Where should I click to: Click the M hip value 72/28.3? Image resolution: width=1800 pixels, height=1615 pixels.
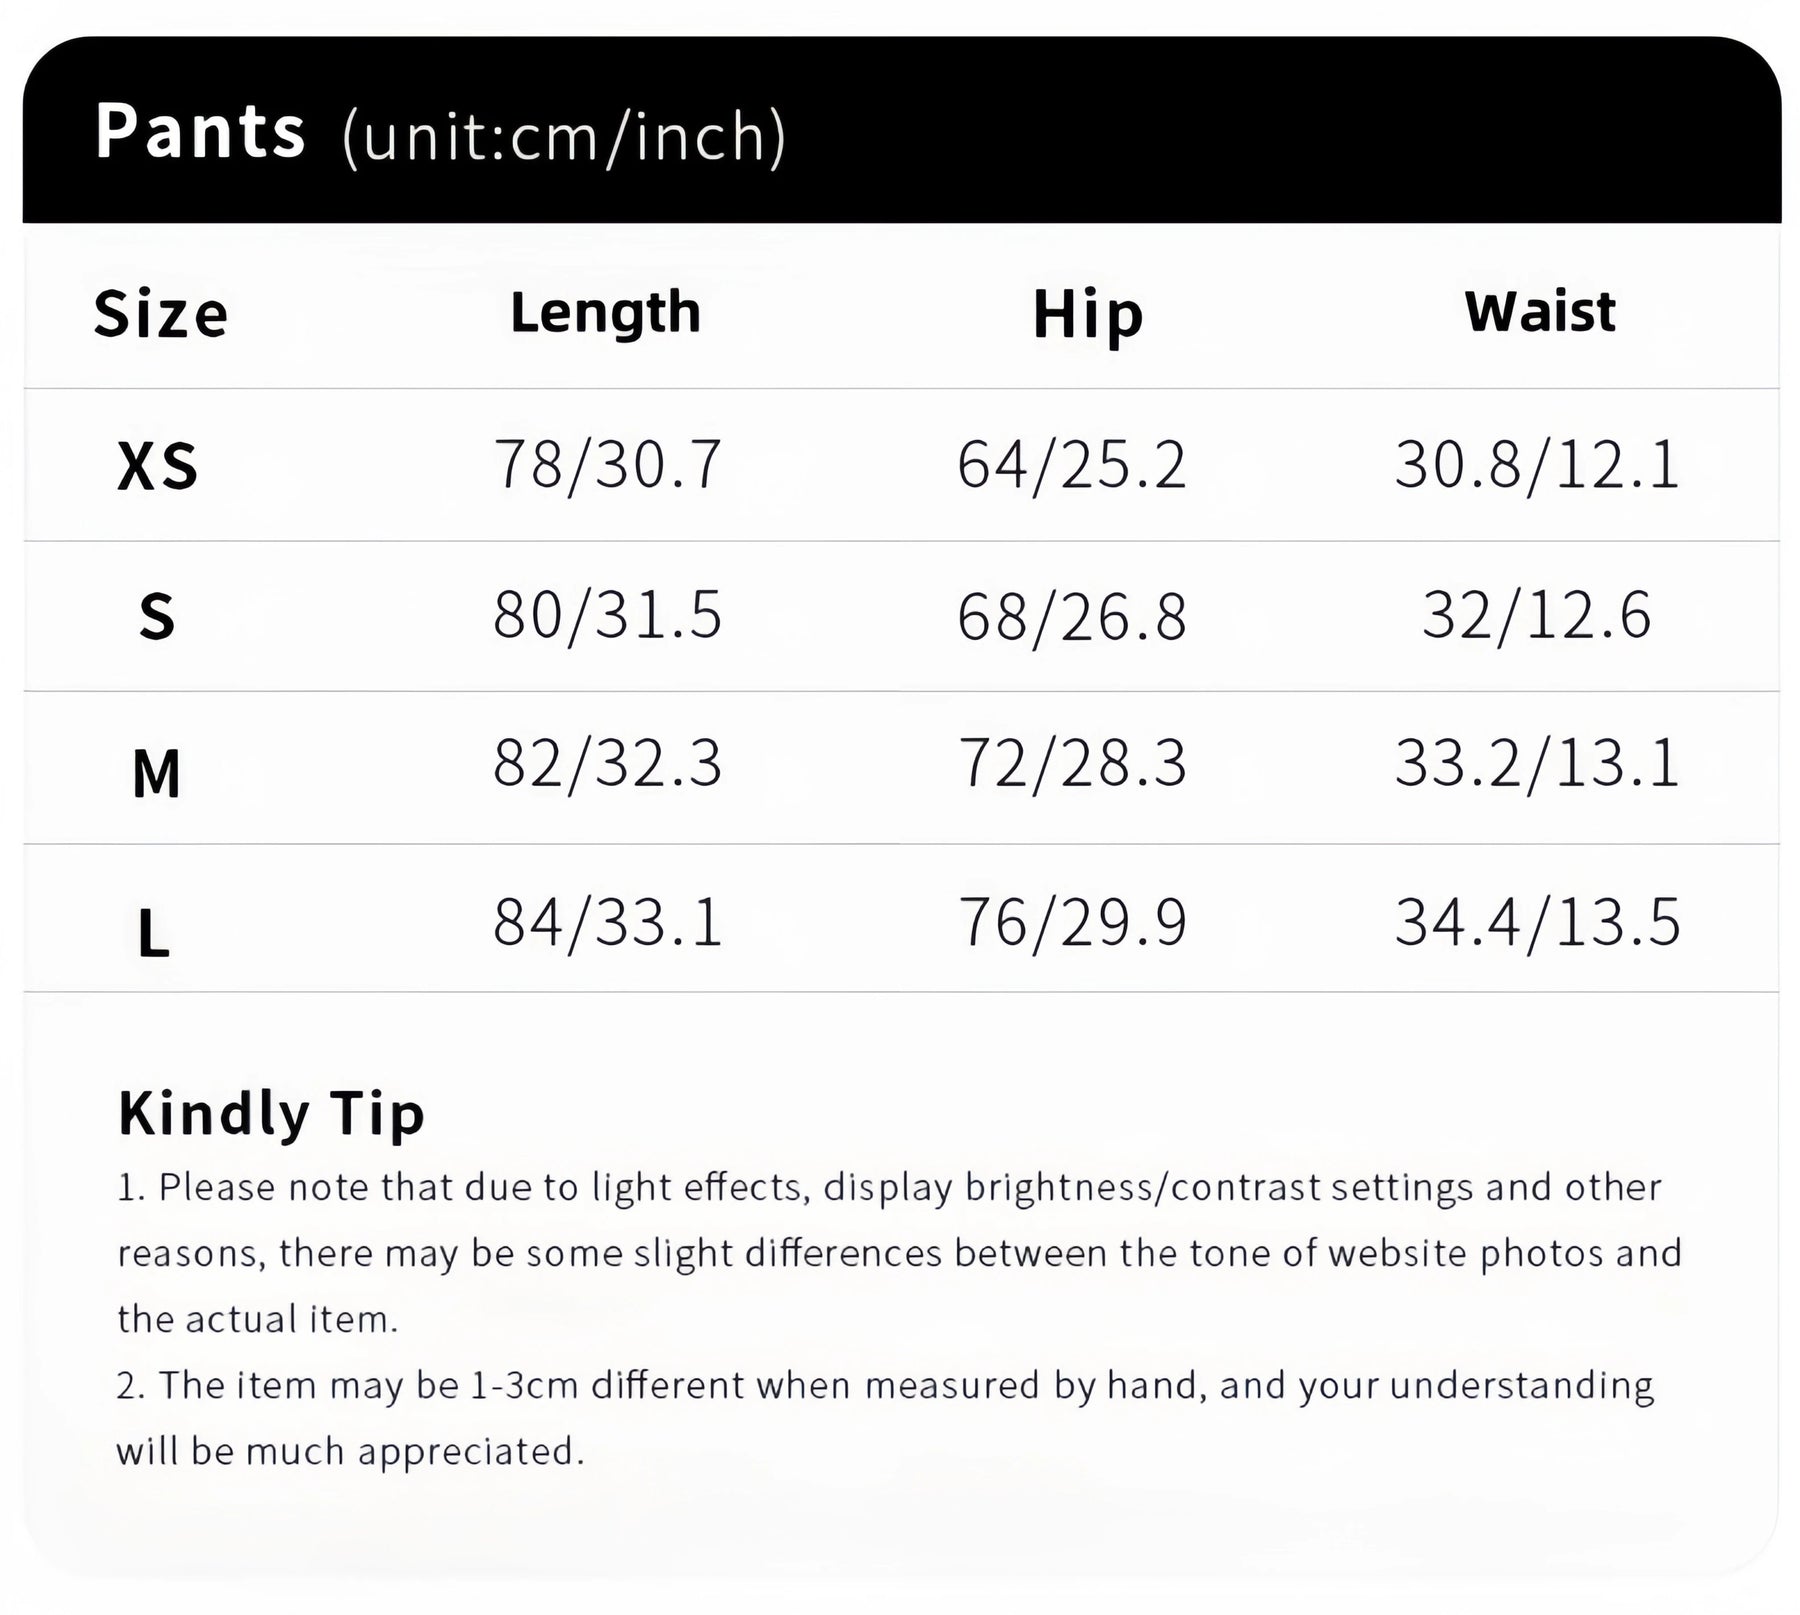pos(1071,764)
